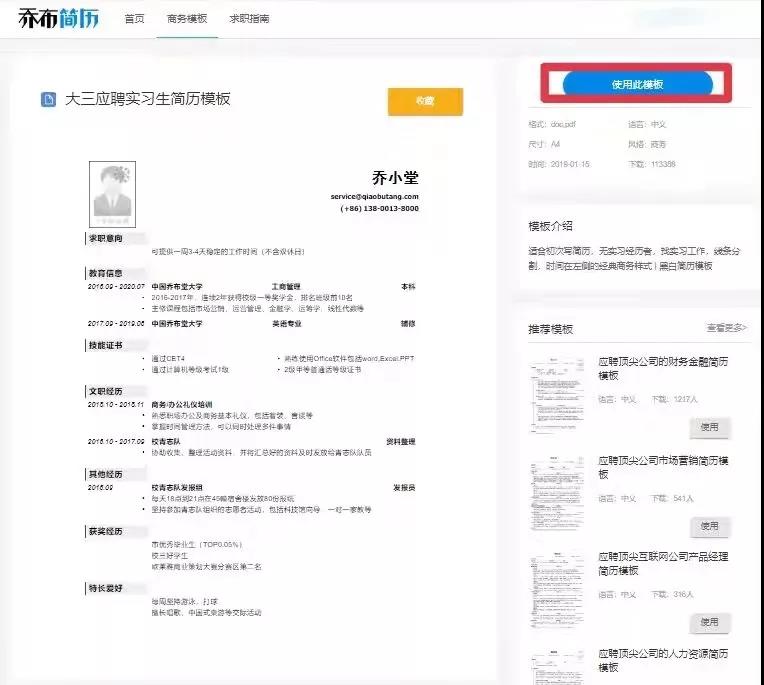The width and height of the screenshot is (764, 685).
Task: Open the 求职指南 navigation tab
Action: pyautogui.click(x=249, y=19)
